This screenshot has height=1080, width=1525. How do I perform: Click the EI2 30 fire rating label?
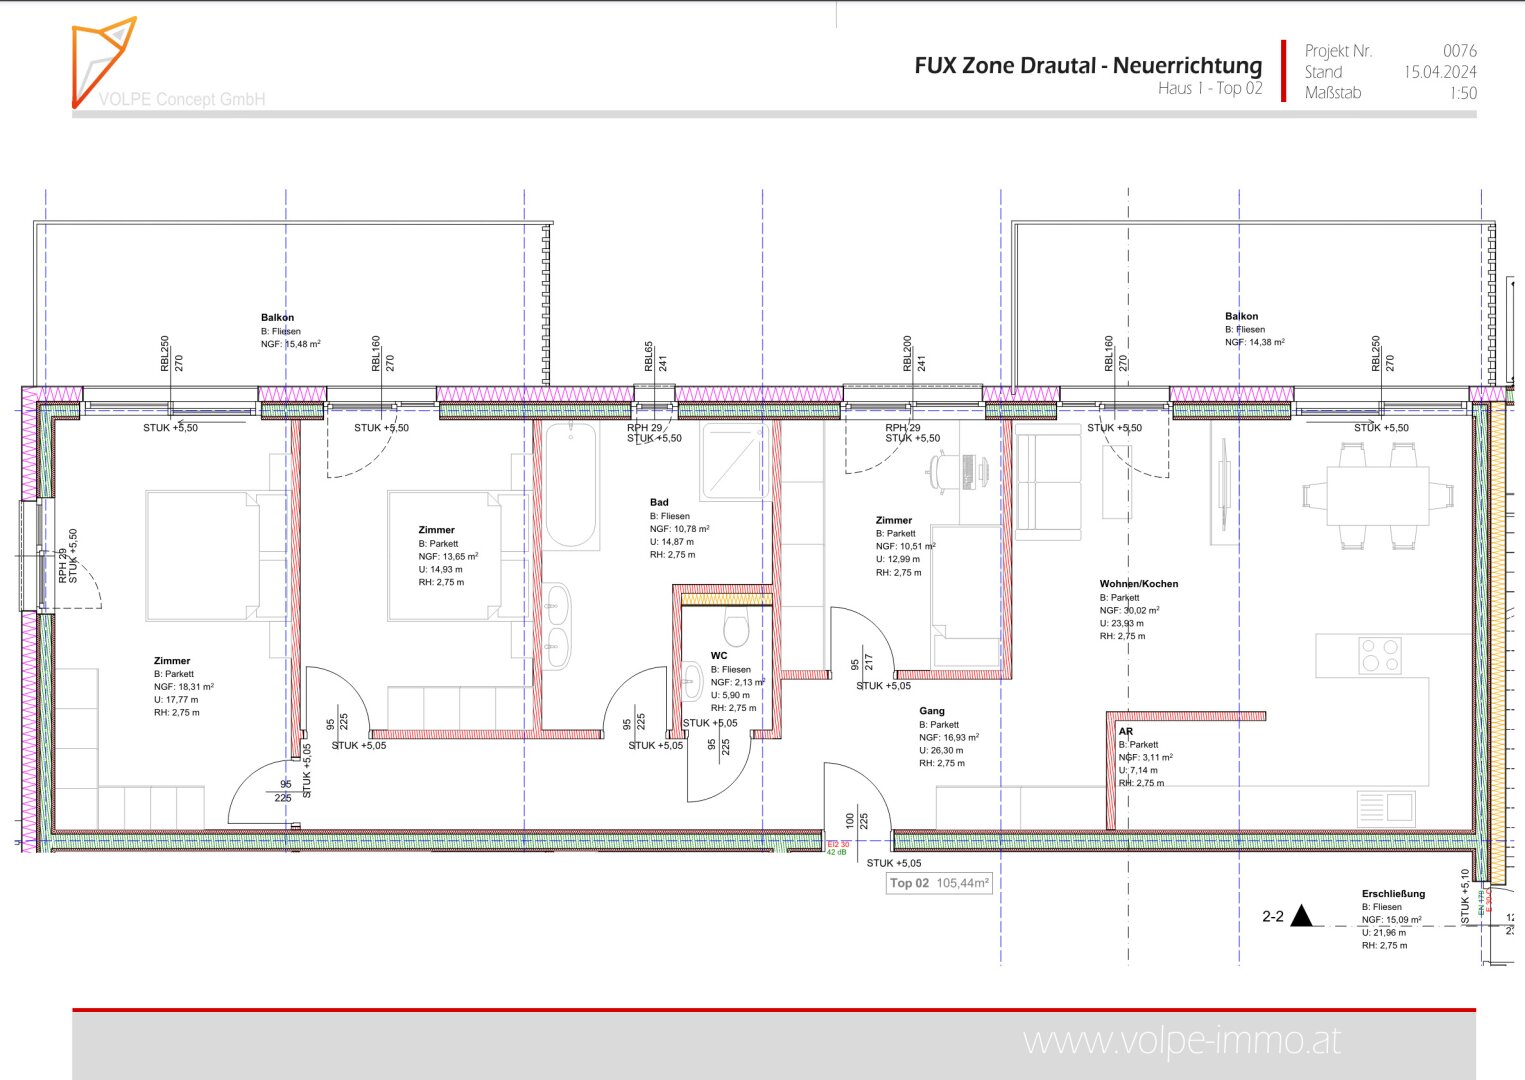(838, 844)
